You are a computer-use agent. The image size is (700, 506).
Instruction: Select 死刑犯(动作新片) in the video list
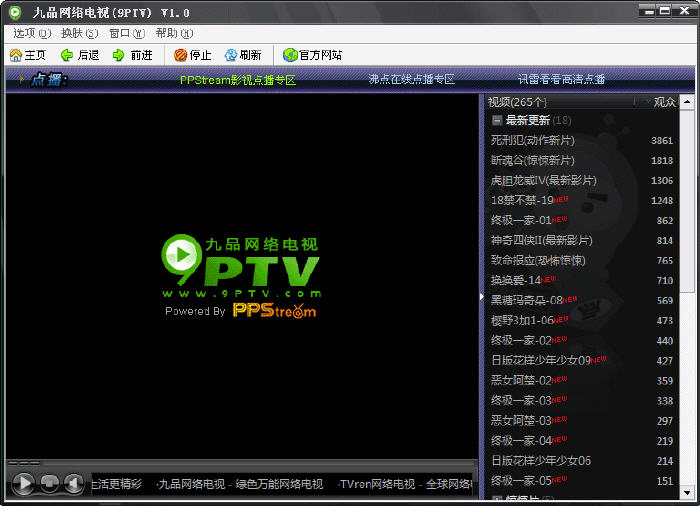pos(532,141)
